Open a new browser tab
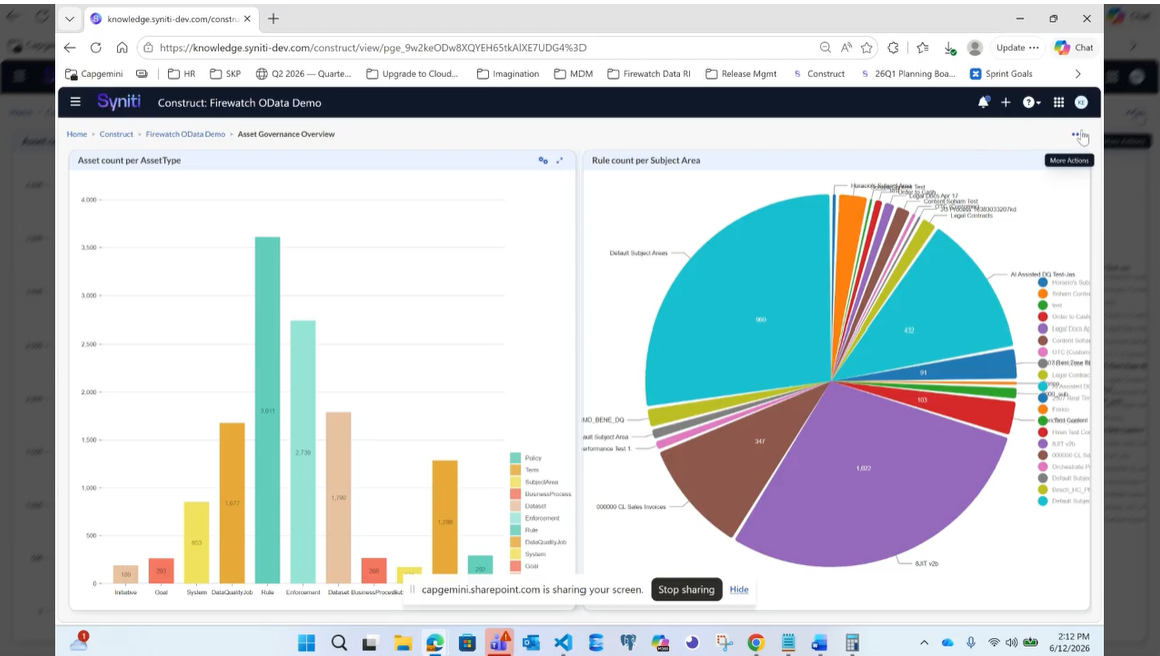This screenshot has width=1160, height=656. (273, 18)
